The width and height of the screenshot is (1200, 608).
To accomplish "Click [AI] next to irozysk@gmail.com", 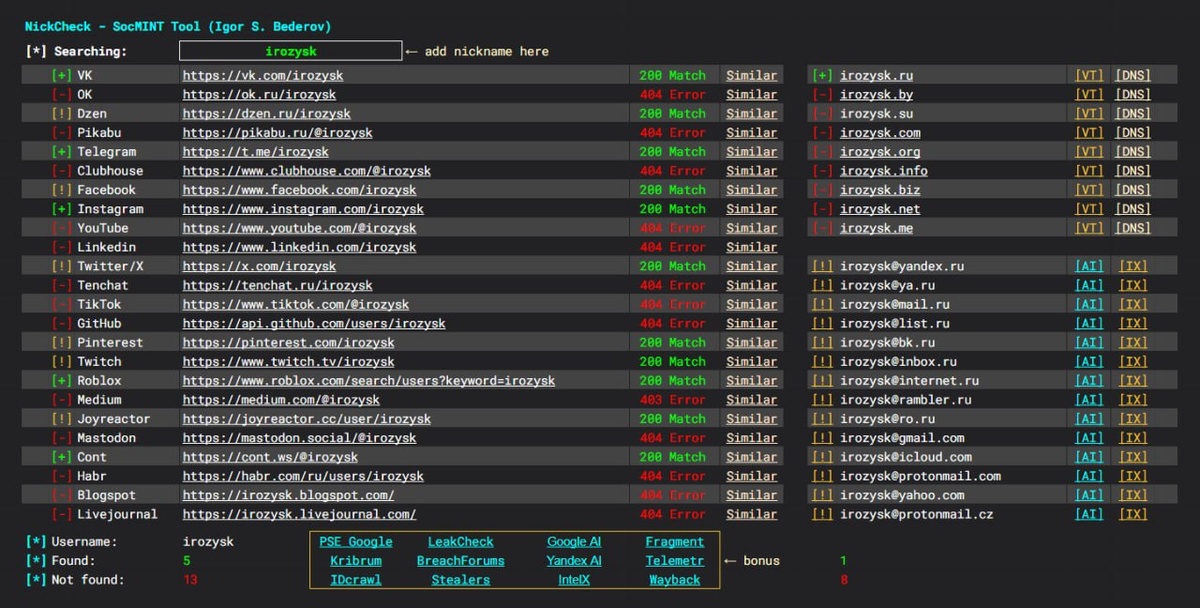I will [1089, 438].
